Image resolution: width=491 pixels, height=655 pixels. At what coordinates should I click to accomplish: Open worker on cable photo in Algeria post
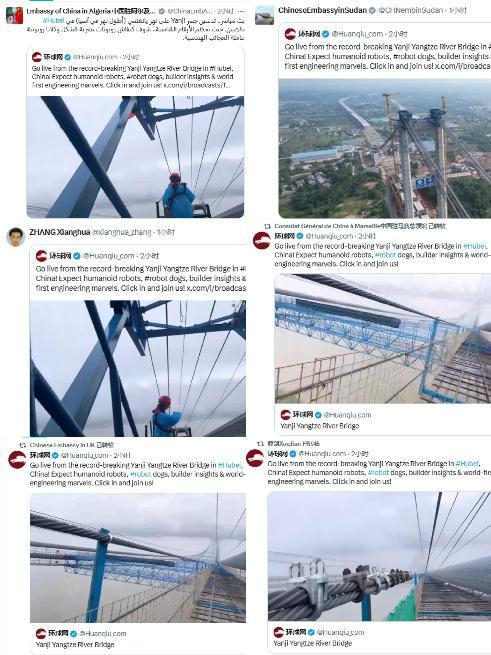pyautogui.click(x=135, y=157)
